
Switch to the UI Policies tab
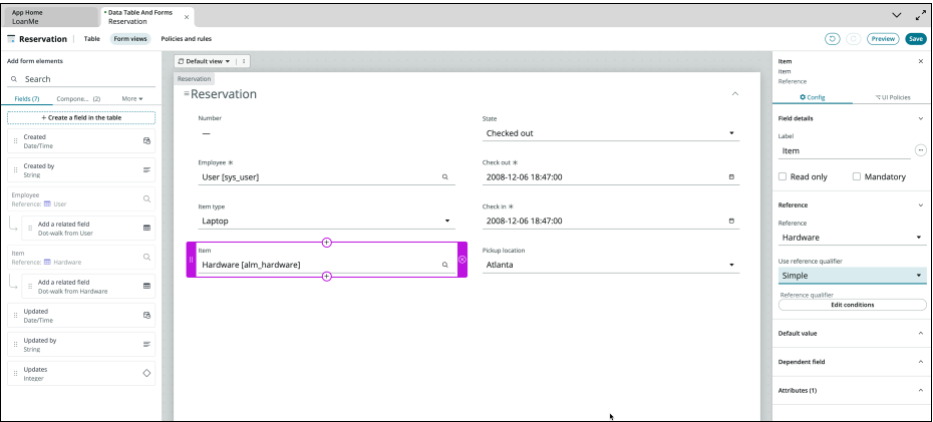click(x=892, y=97)
